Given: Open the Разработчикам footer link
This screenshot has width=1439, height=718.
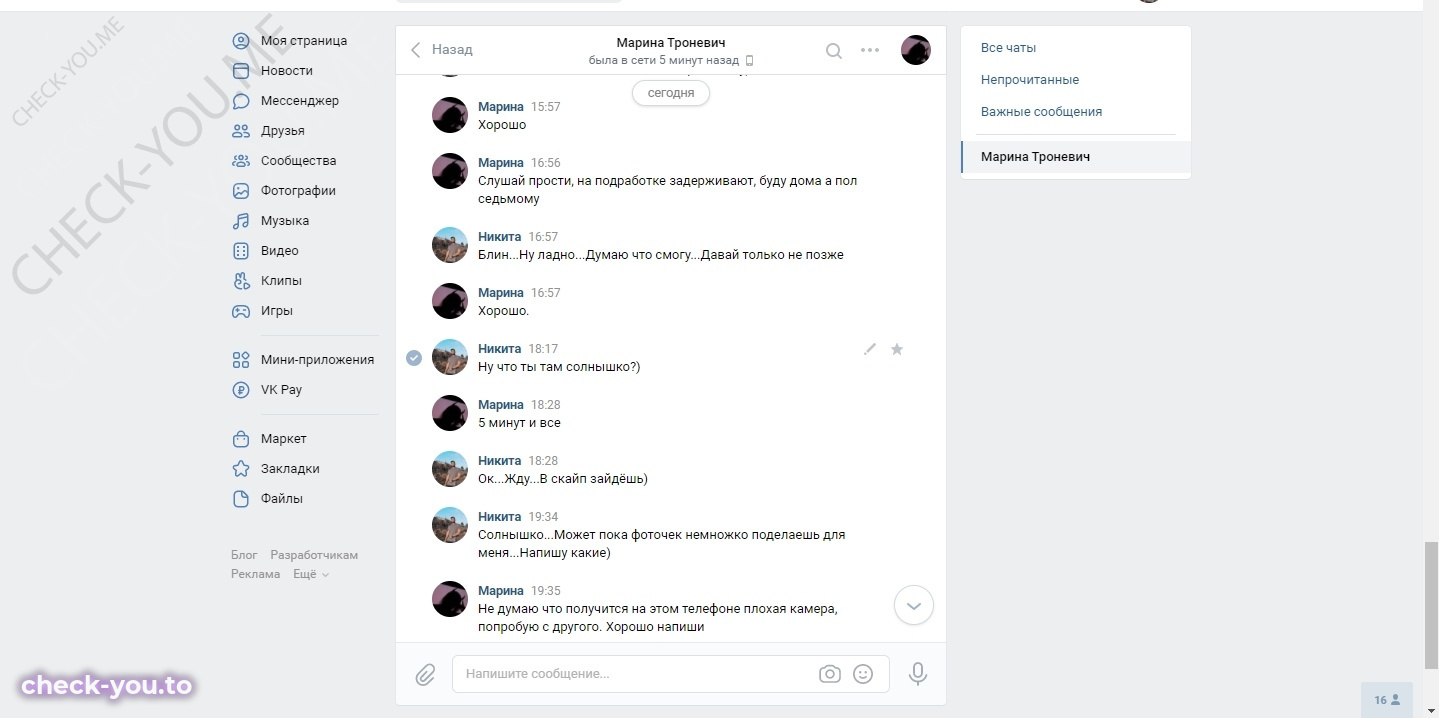Looking at the screenshot, I should [314, 555].
